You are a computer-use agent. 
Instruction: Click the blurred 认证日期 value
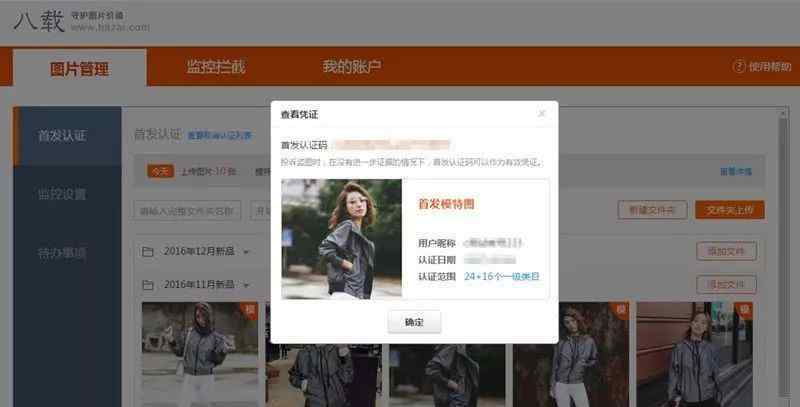point(490,260)
